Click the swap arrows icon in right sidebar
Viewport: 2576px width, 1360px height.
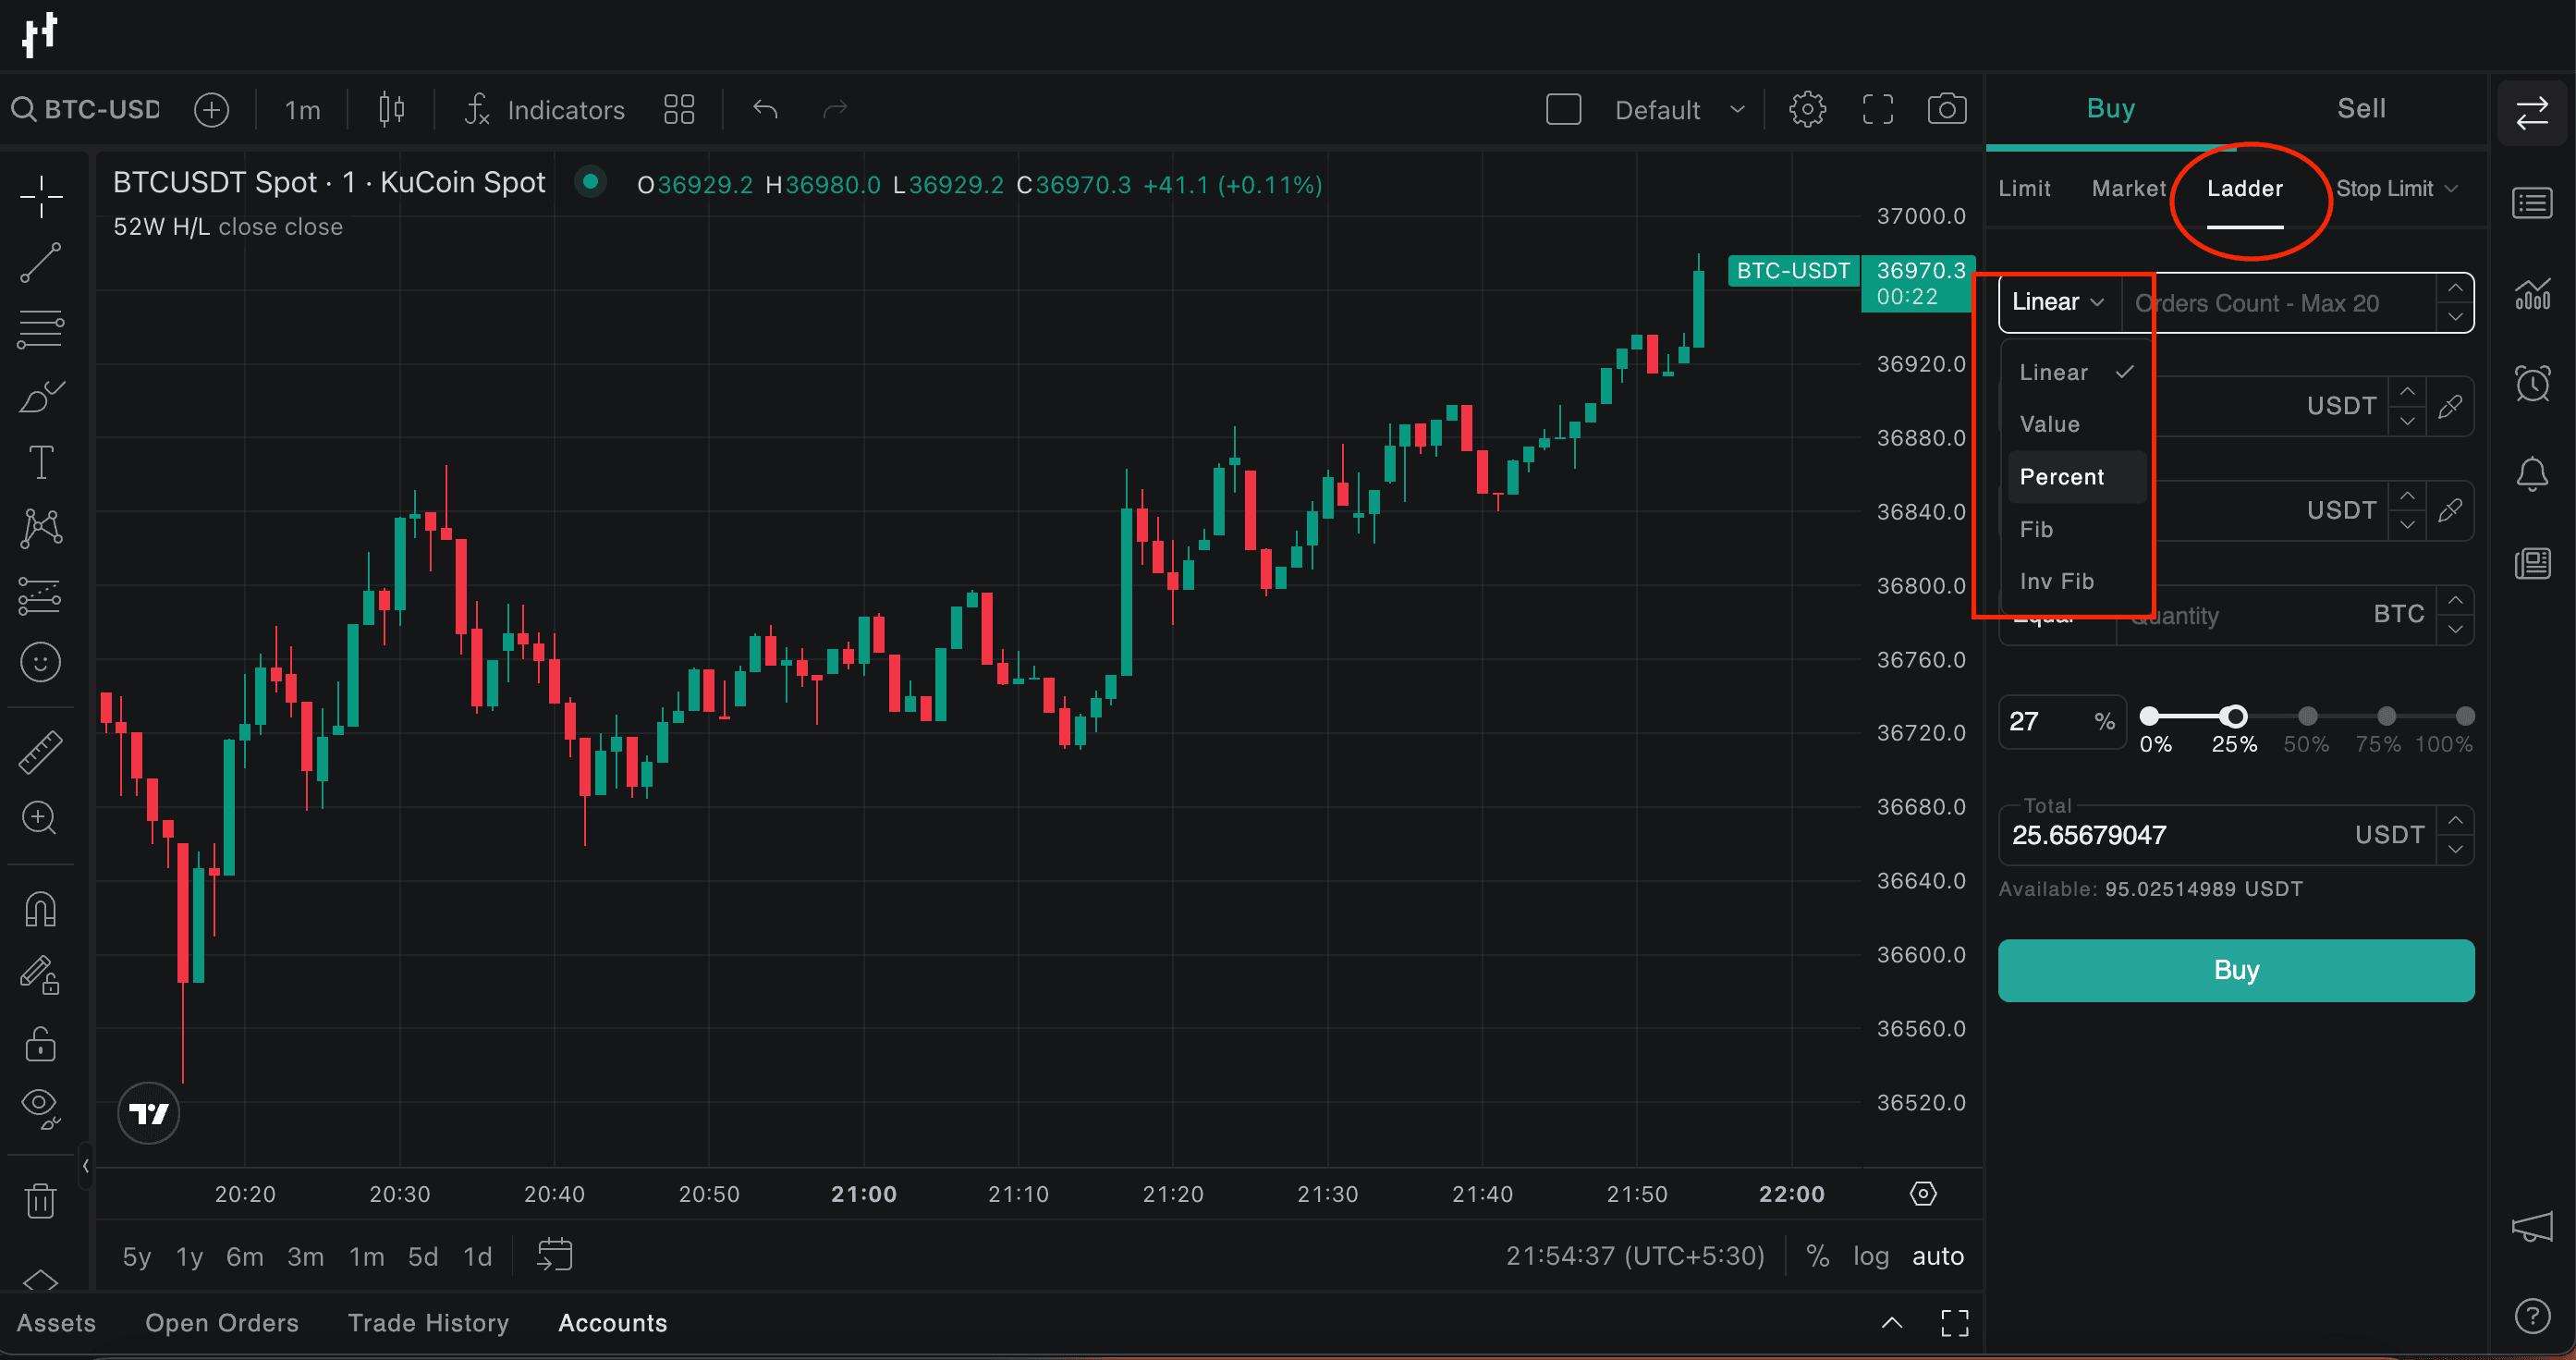coord(2531,114)
